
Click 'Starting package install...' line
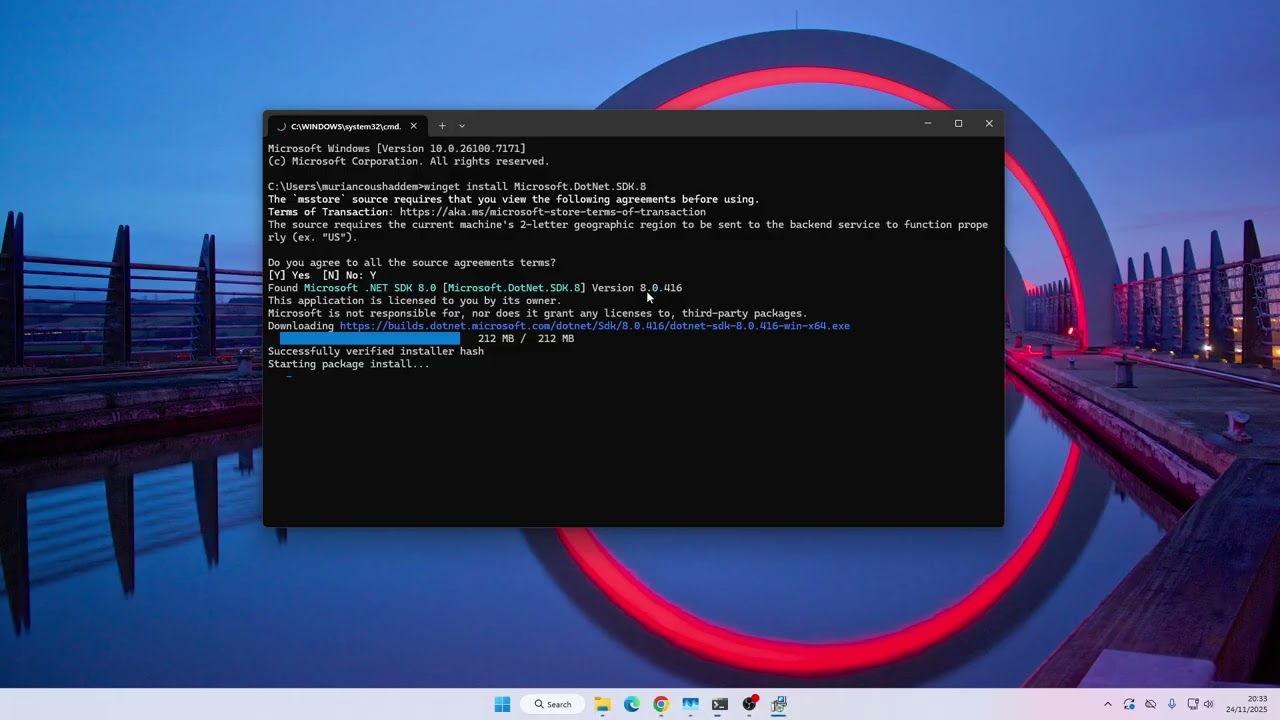[349, 364]
